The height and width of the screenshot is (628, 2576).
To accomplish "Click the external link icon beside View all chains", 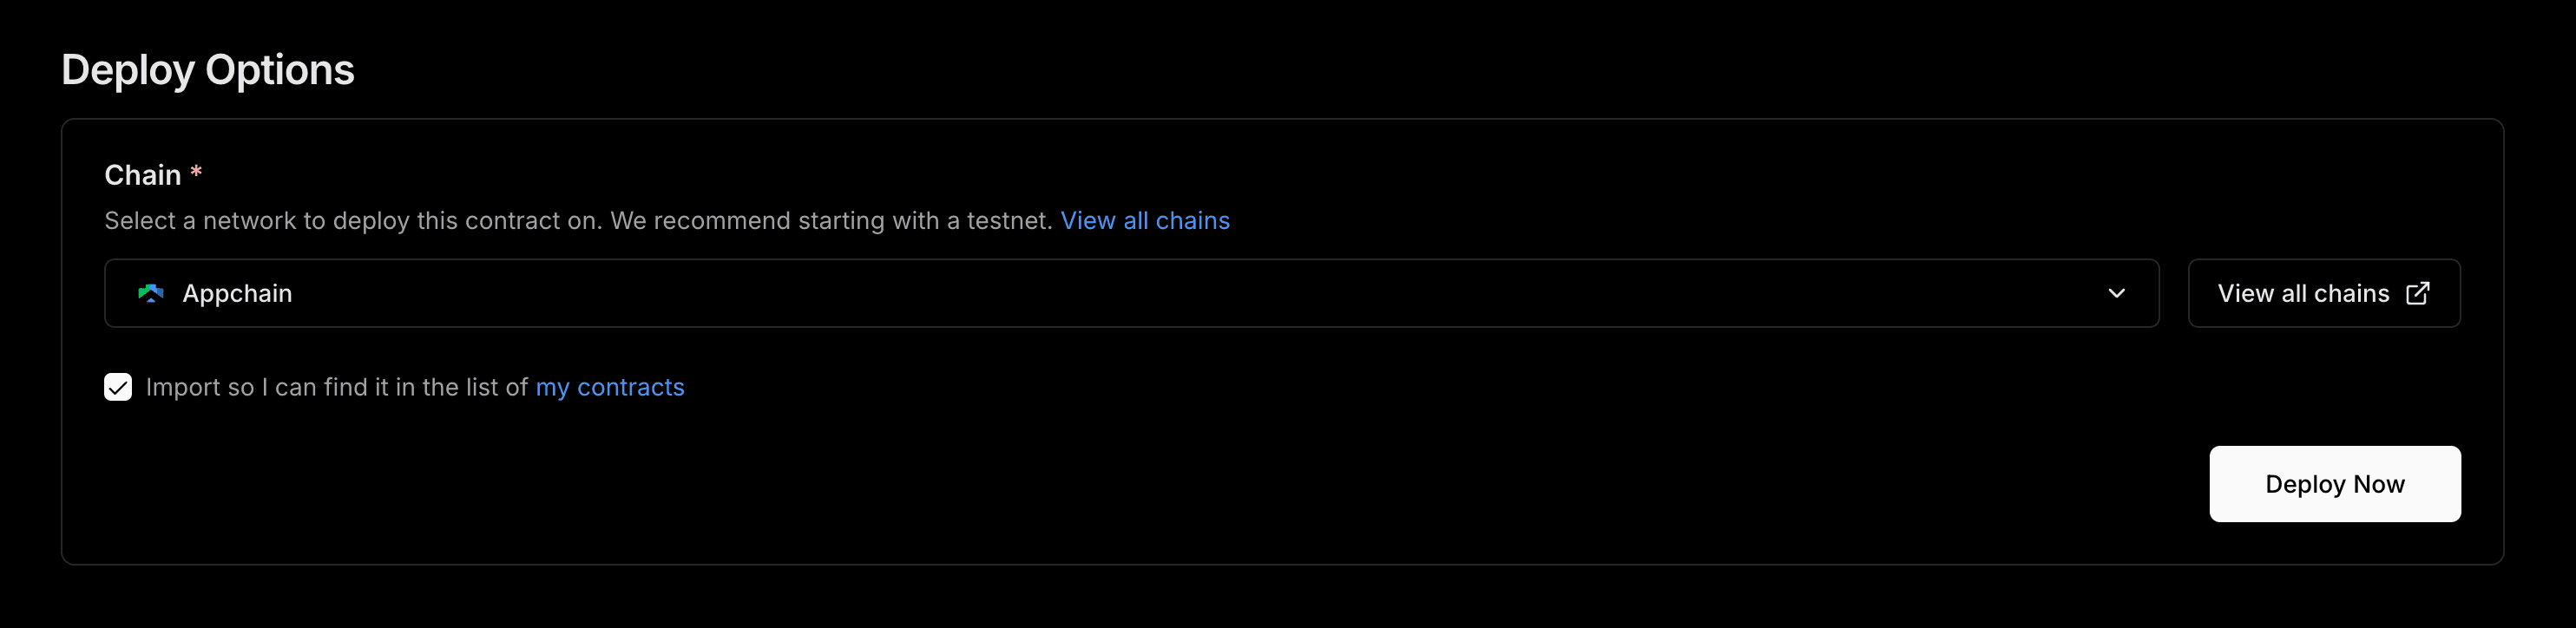I will 2417,293.
